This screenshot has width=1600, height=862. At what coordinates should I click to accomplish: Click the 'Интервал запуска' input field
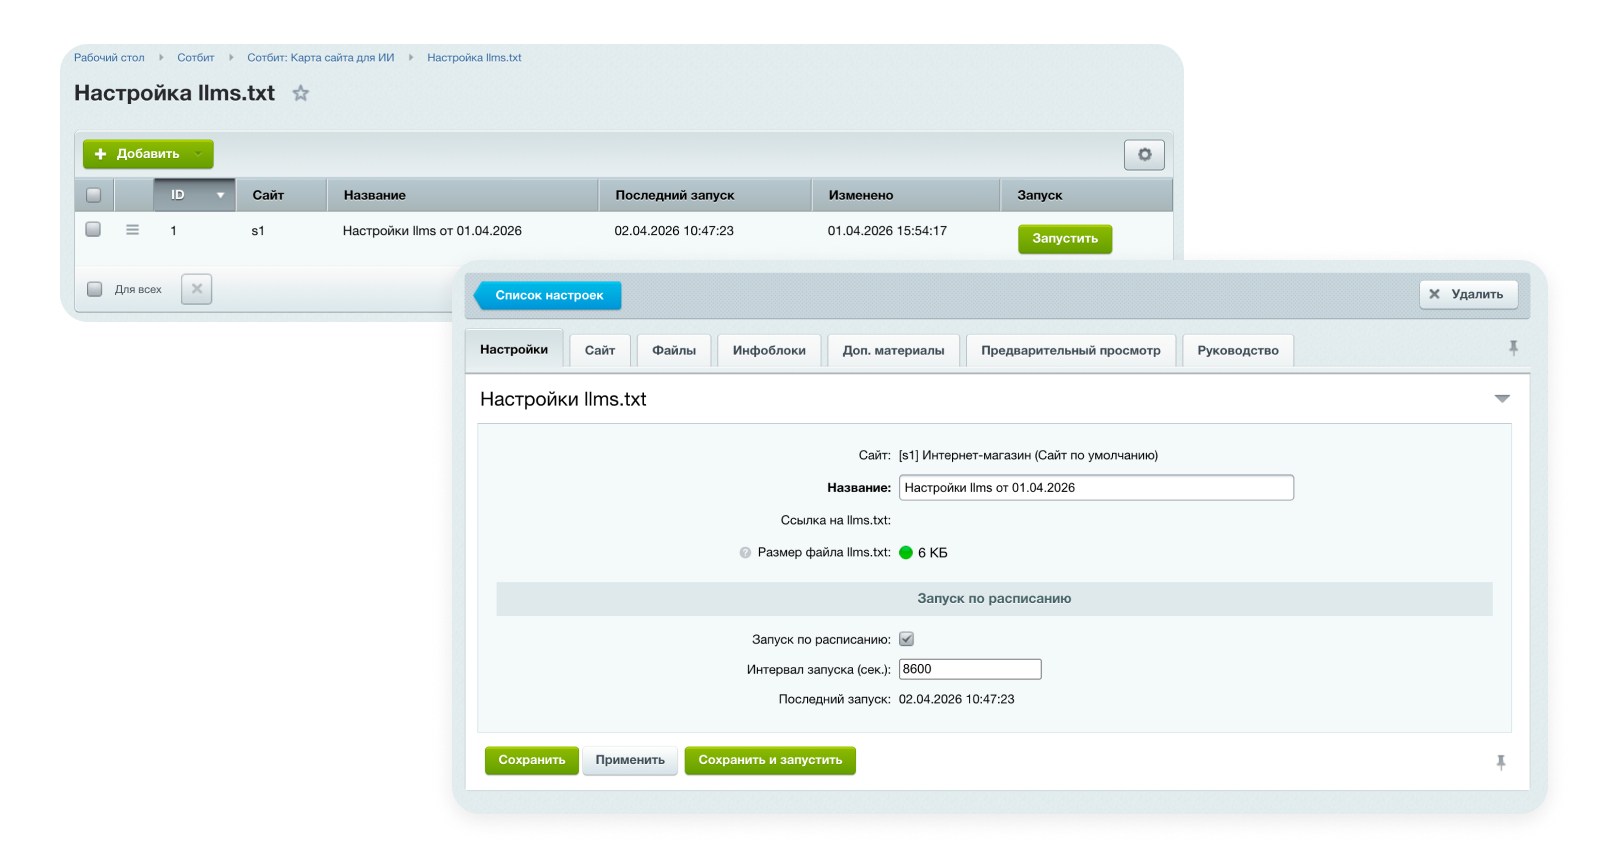[969, 669]
